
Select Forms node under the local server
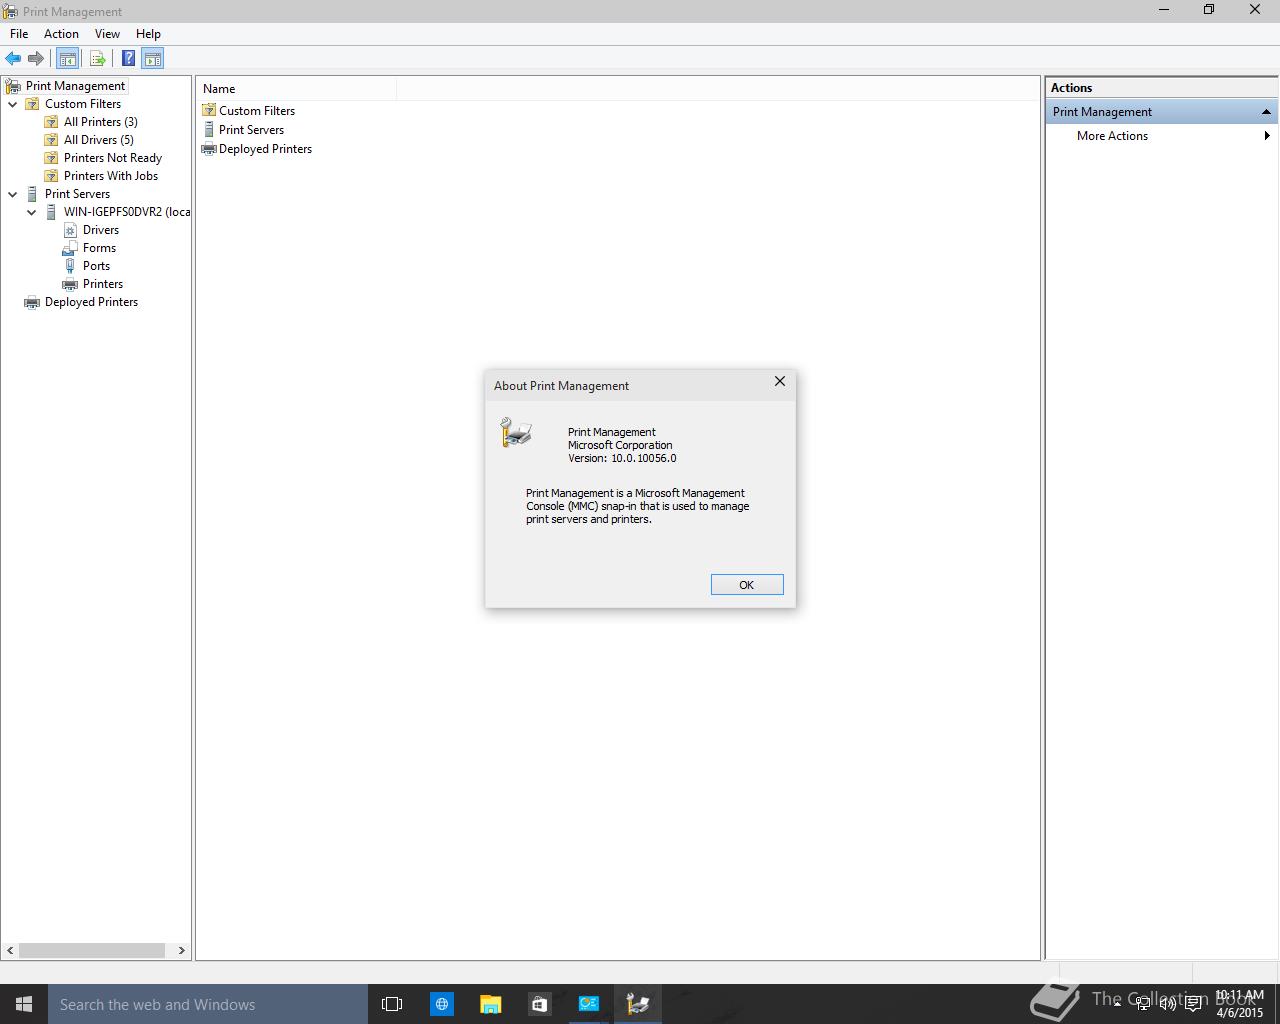[x=99, y=248]
